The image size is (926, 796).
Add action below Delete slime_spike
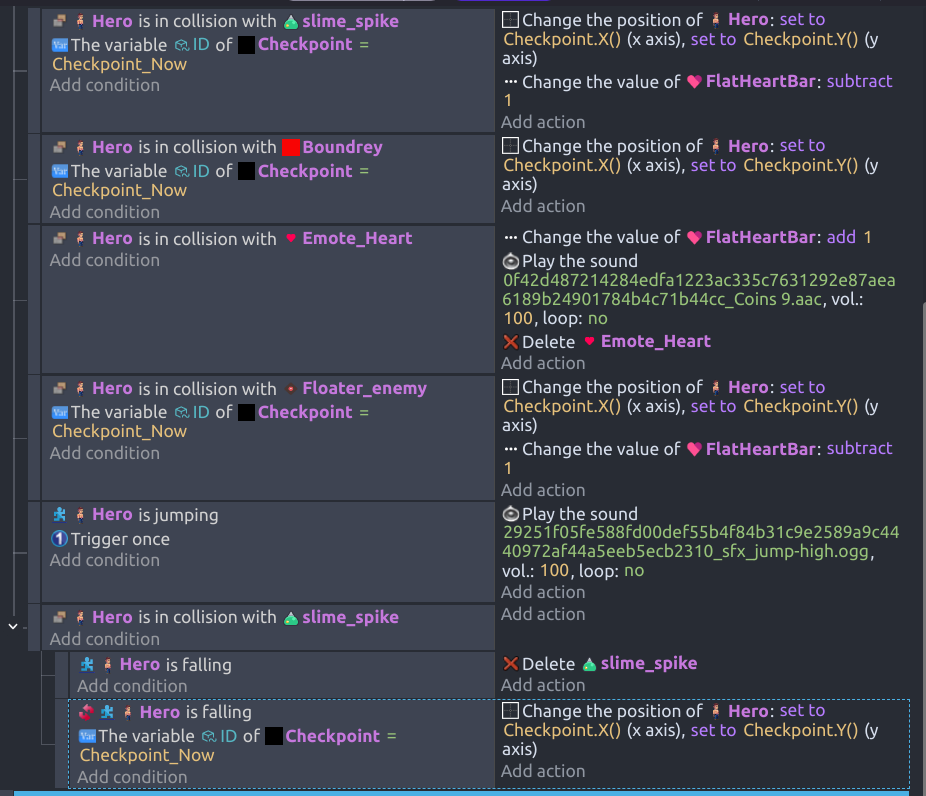(x=543, y=685)
